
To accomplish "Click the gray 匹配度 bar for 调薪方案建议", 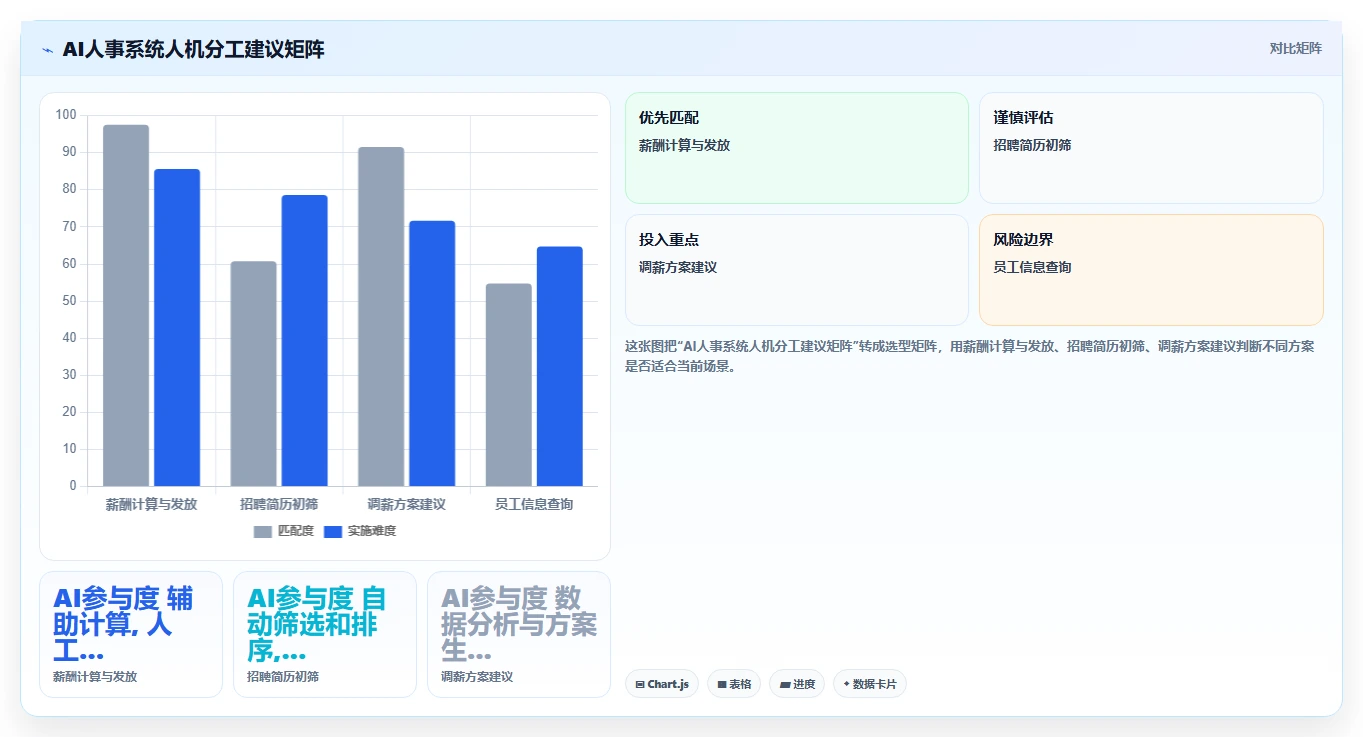I will point(381,317).
